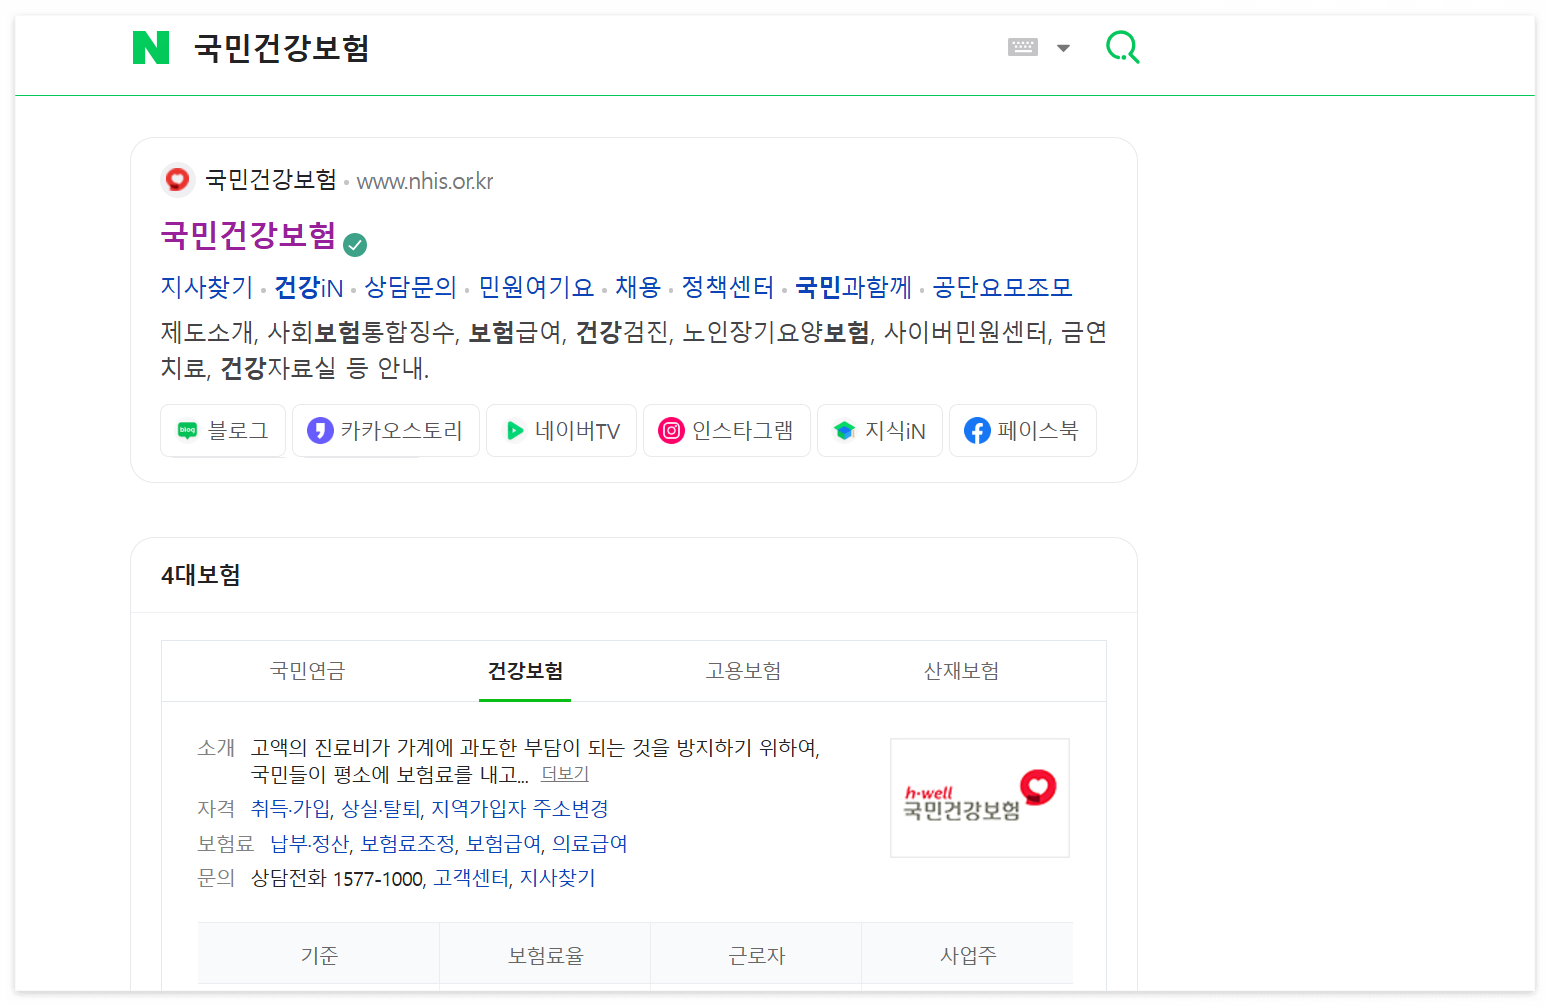Click the 근로자 table header
This screenshot has width=1550, height=1006.
point(756,955)
